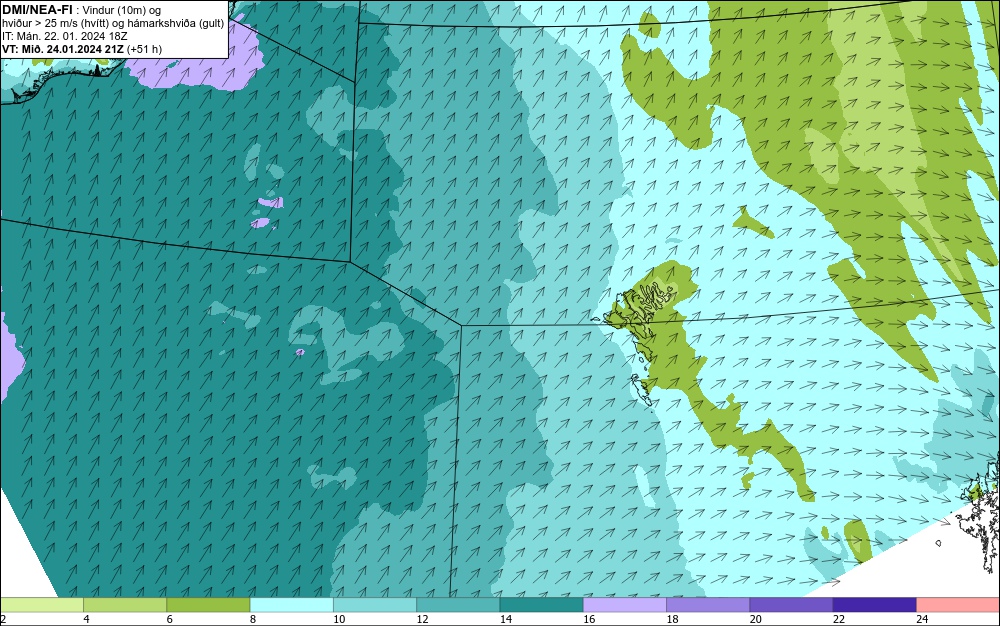Viewport: 1000px width, 626px height.
Task: Click the 6–8 m/s olive green legend swatch
Action: pyautogui.click(x=208, y=605)
